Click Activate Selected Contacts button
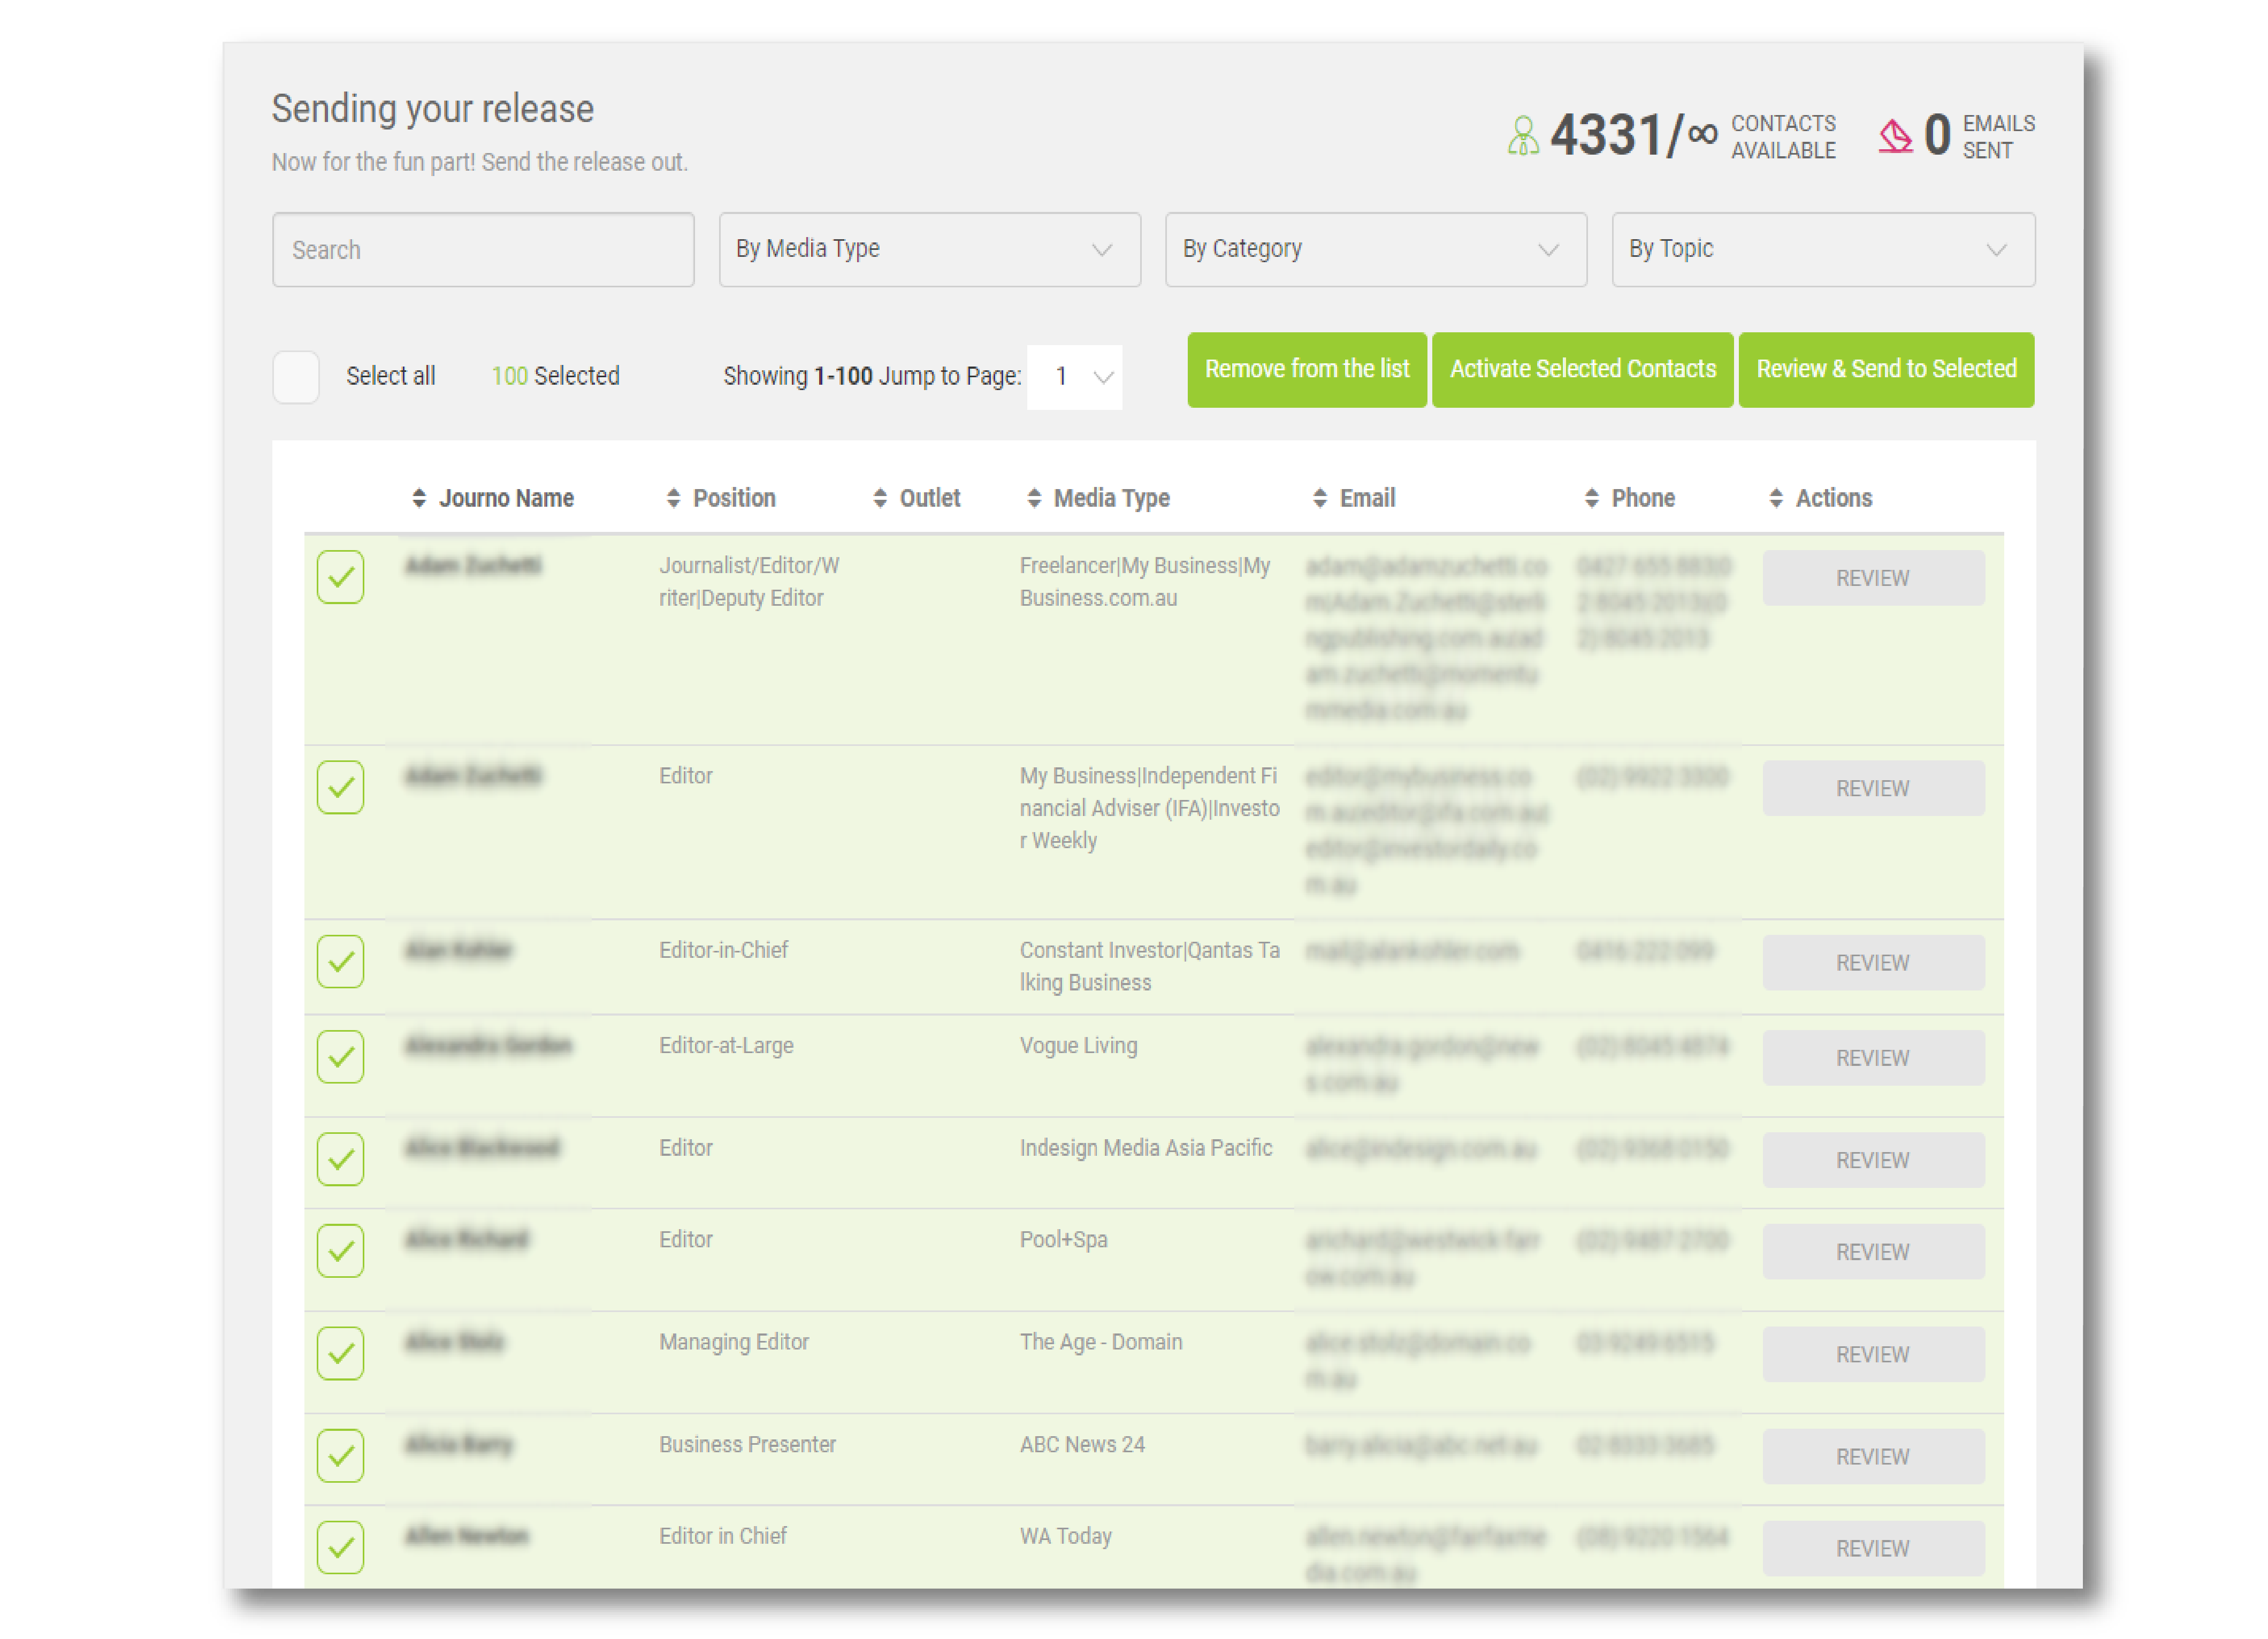 tap(1582, 370)
